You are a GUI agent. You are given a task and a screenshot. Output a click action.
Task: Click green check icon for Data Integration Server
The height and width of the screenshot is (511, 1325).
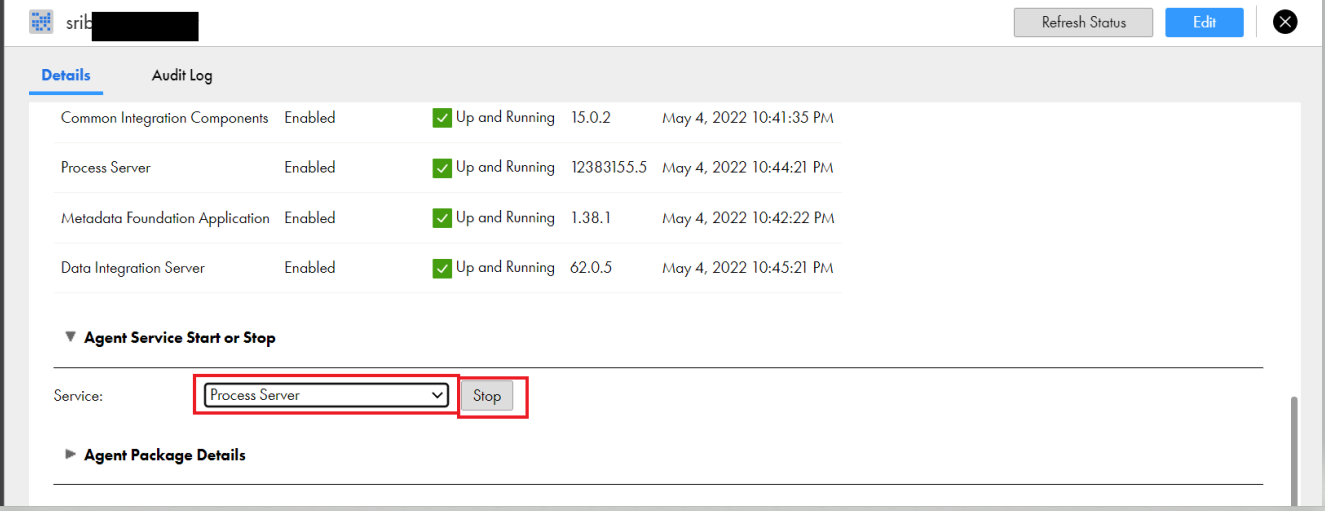[442, 268]
